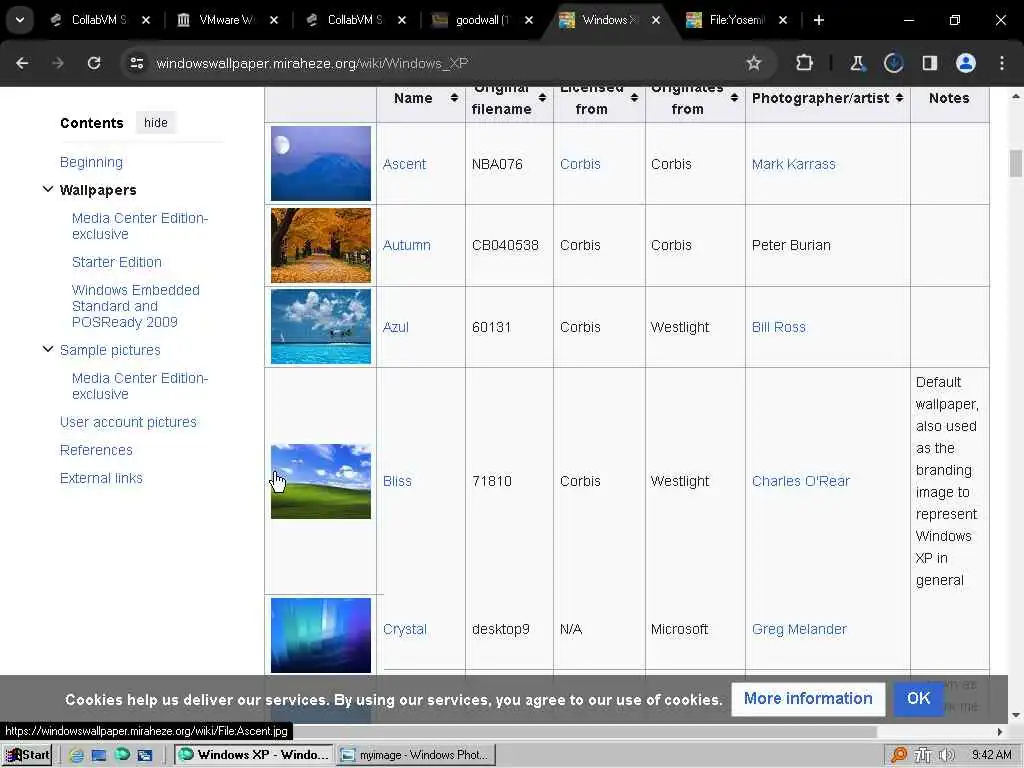Screen dimensions: 1024x768
Task: Open the tab search dropdown arrow
Action: point(20,20)
